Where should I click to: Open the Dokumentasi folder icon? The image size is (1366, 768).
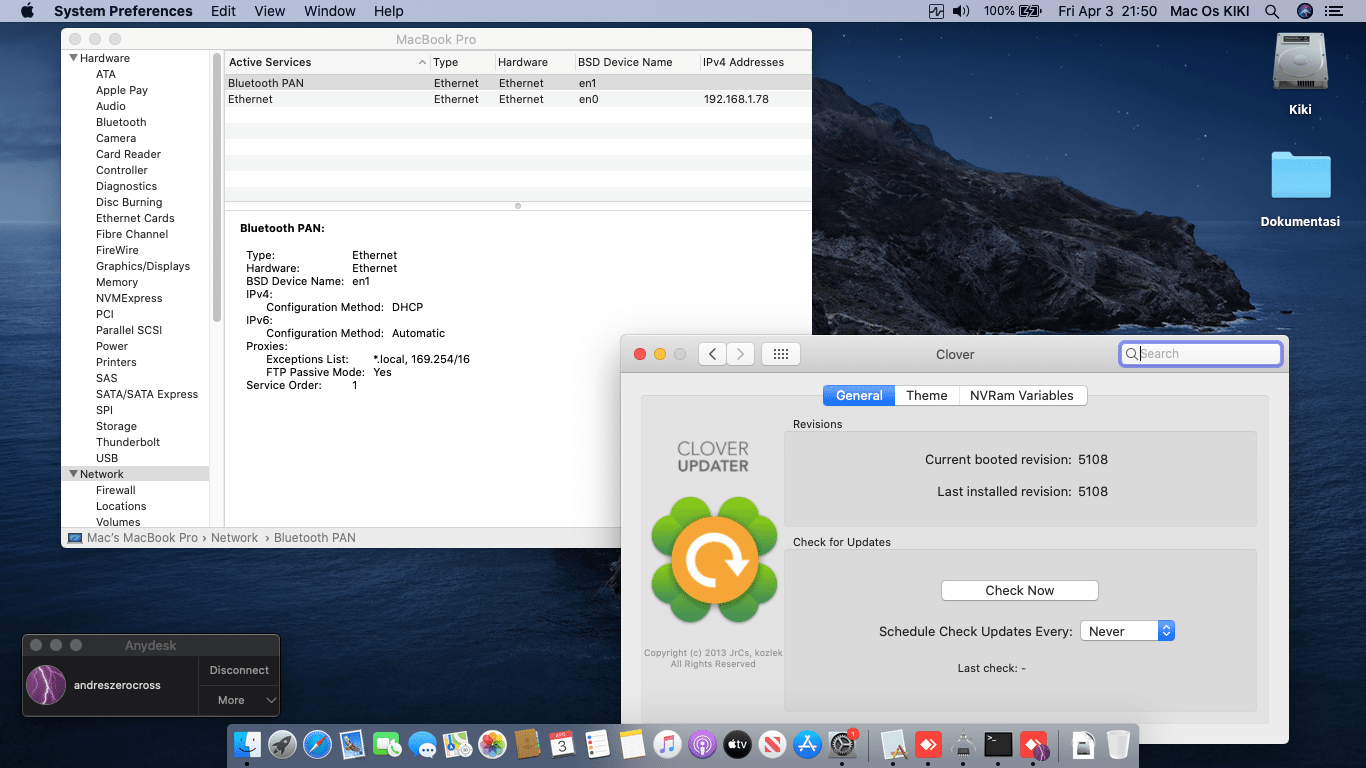pos(1300,176)
